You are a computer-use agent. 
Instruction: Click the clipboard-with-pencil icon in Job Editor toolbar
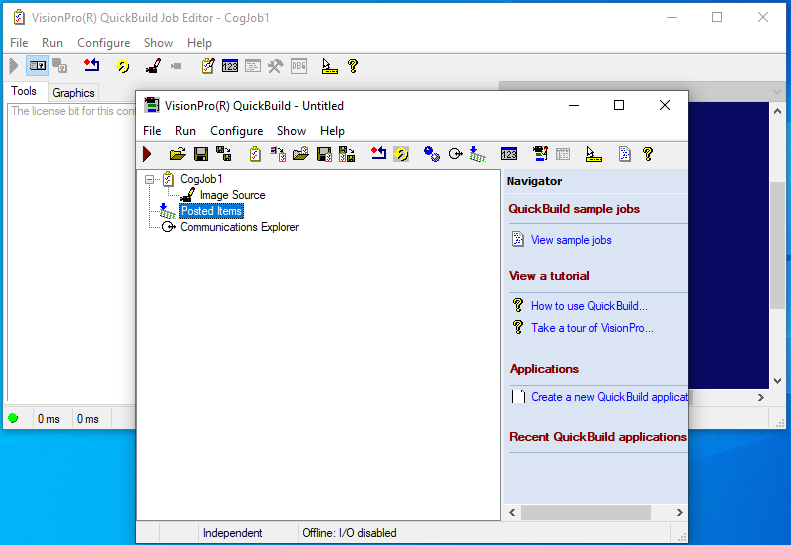coord(208,66)
